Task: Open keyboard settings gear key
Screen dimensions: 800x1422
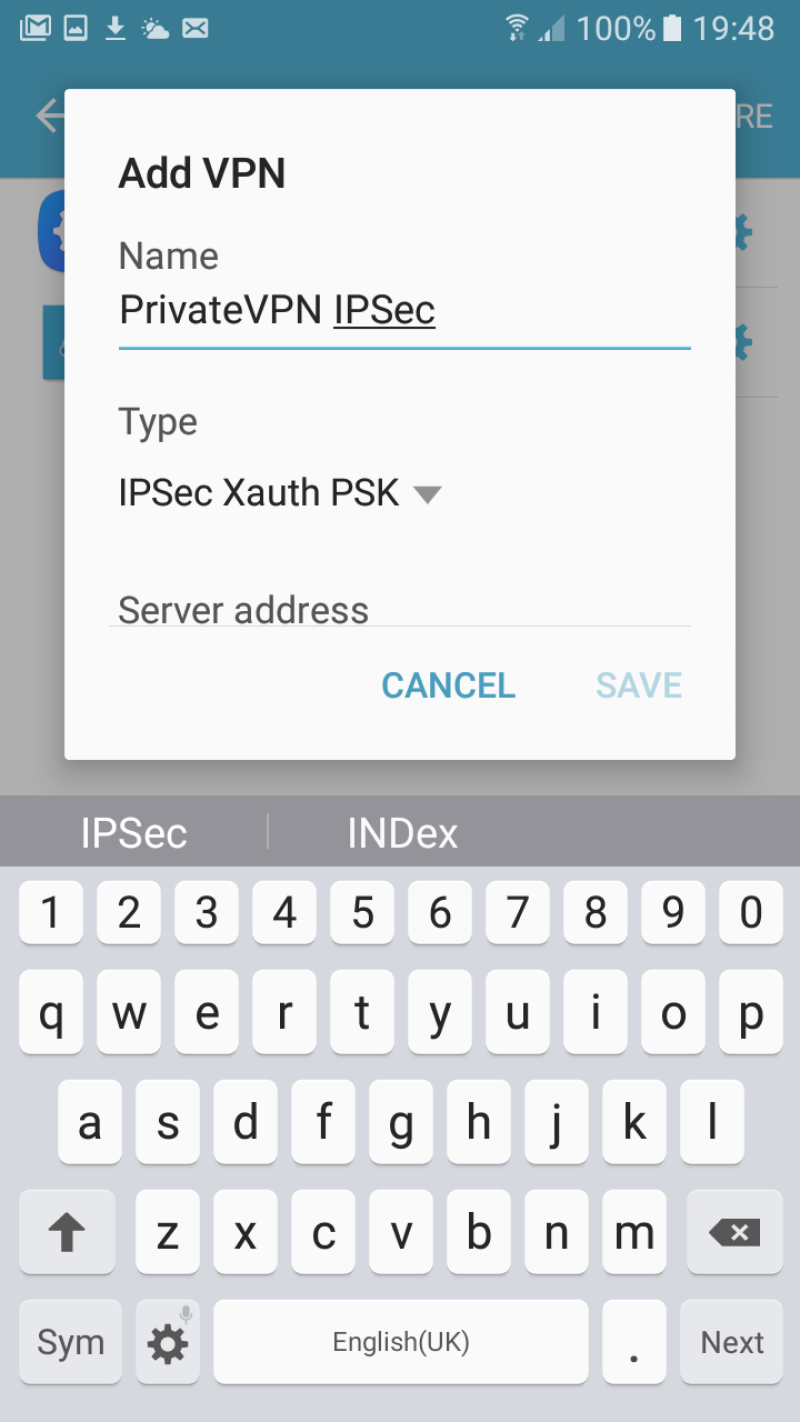Action: (167, 1342)
